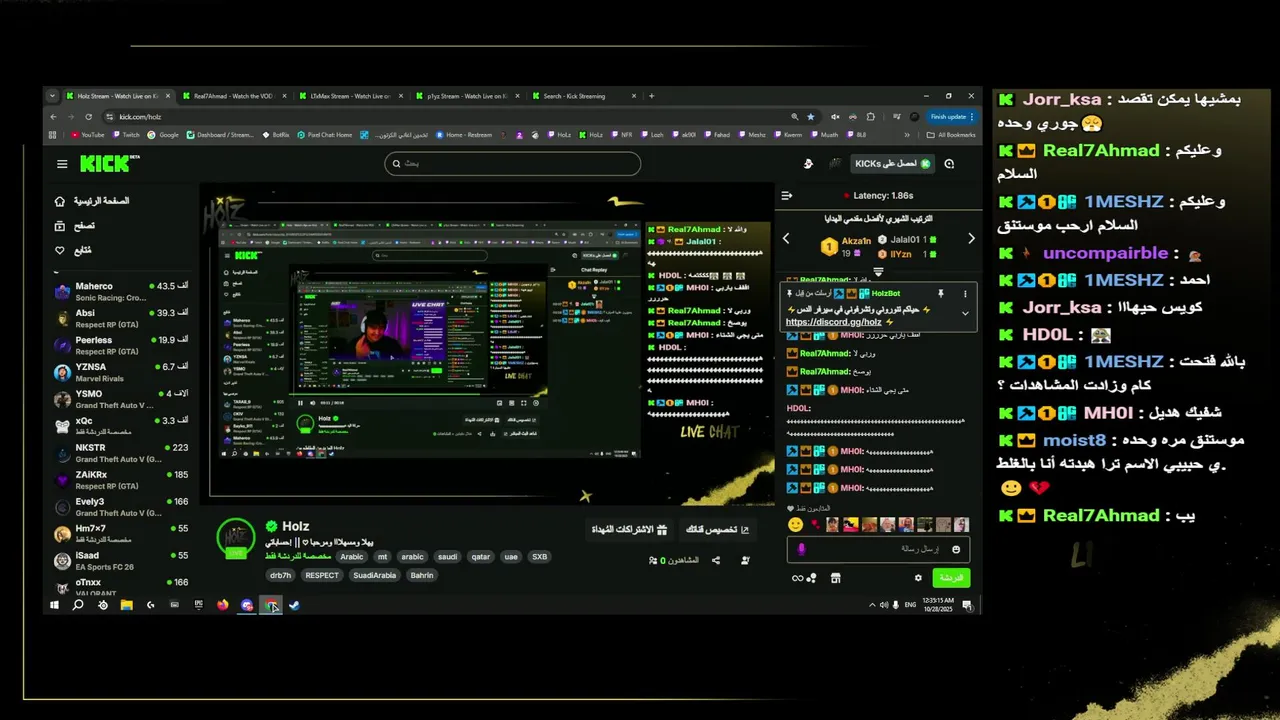Expand the pinned HolzBot message chevron
1280x720 pixels.
(x=965, y=313)
